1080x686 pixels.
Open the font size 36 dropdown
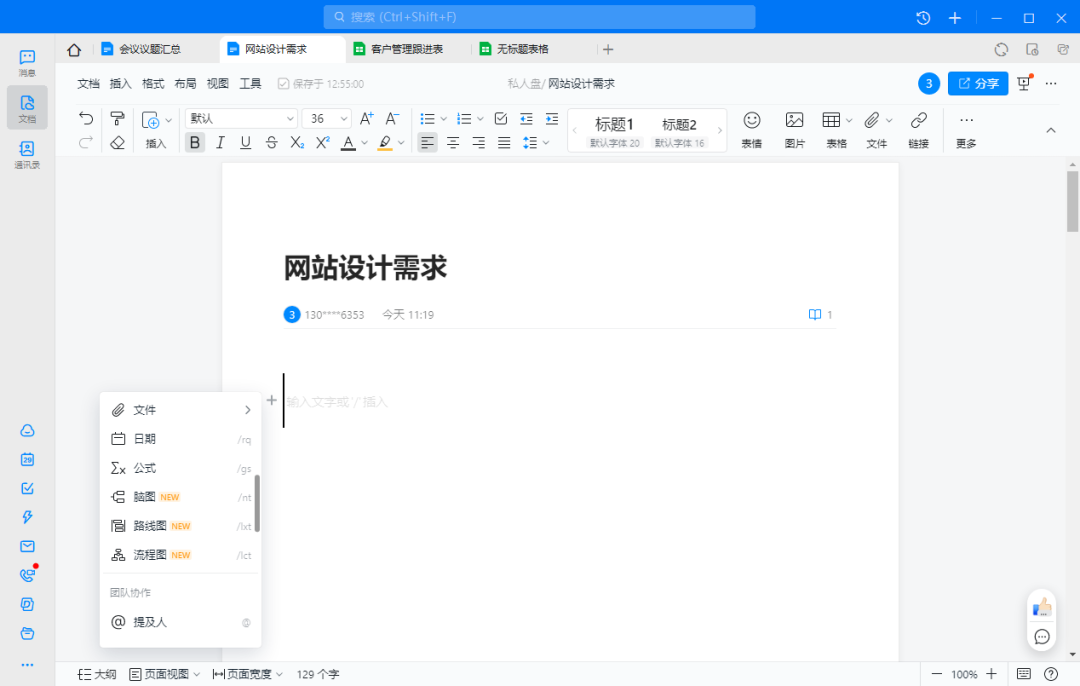tap(326, 119)
